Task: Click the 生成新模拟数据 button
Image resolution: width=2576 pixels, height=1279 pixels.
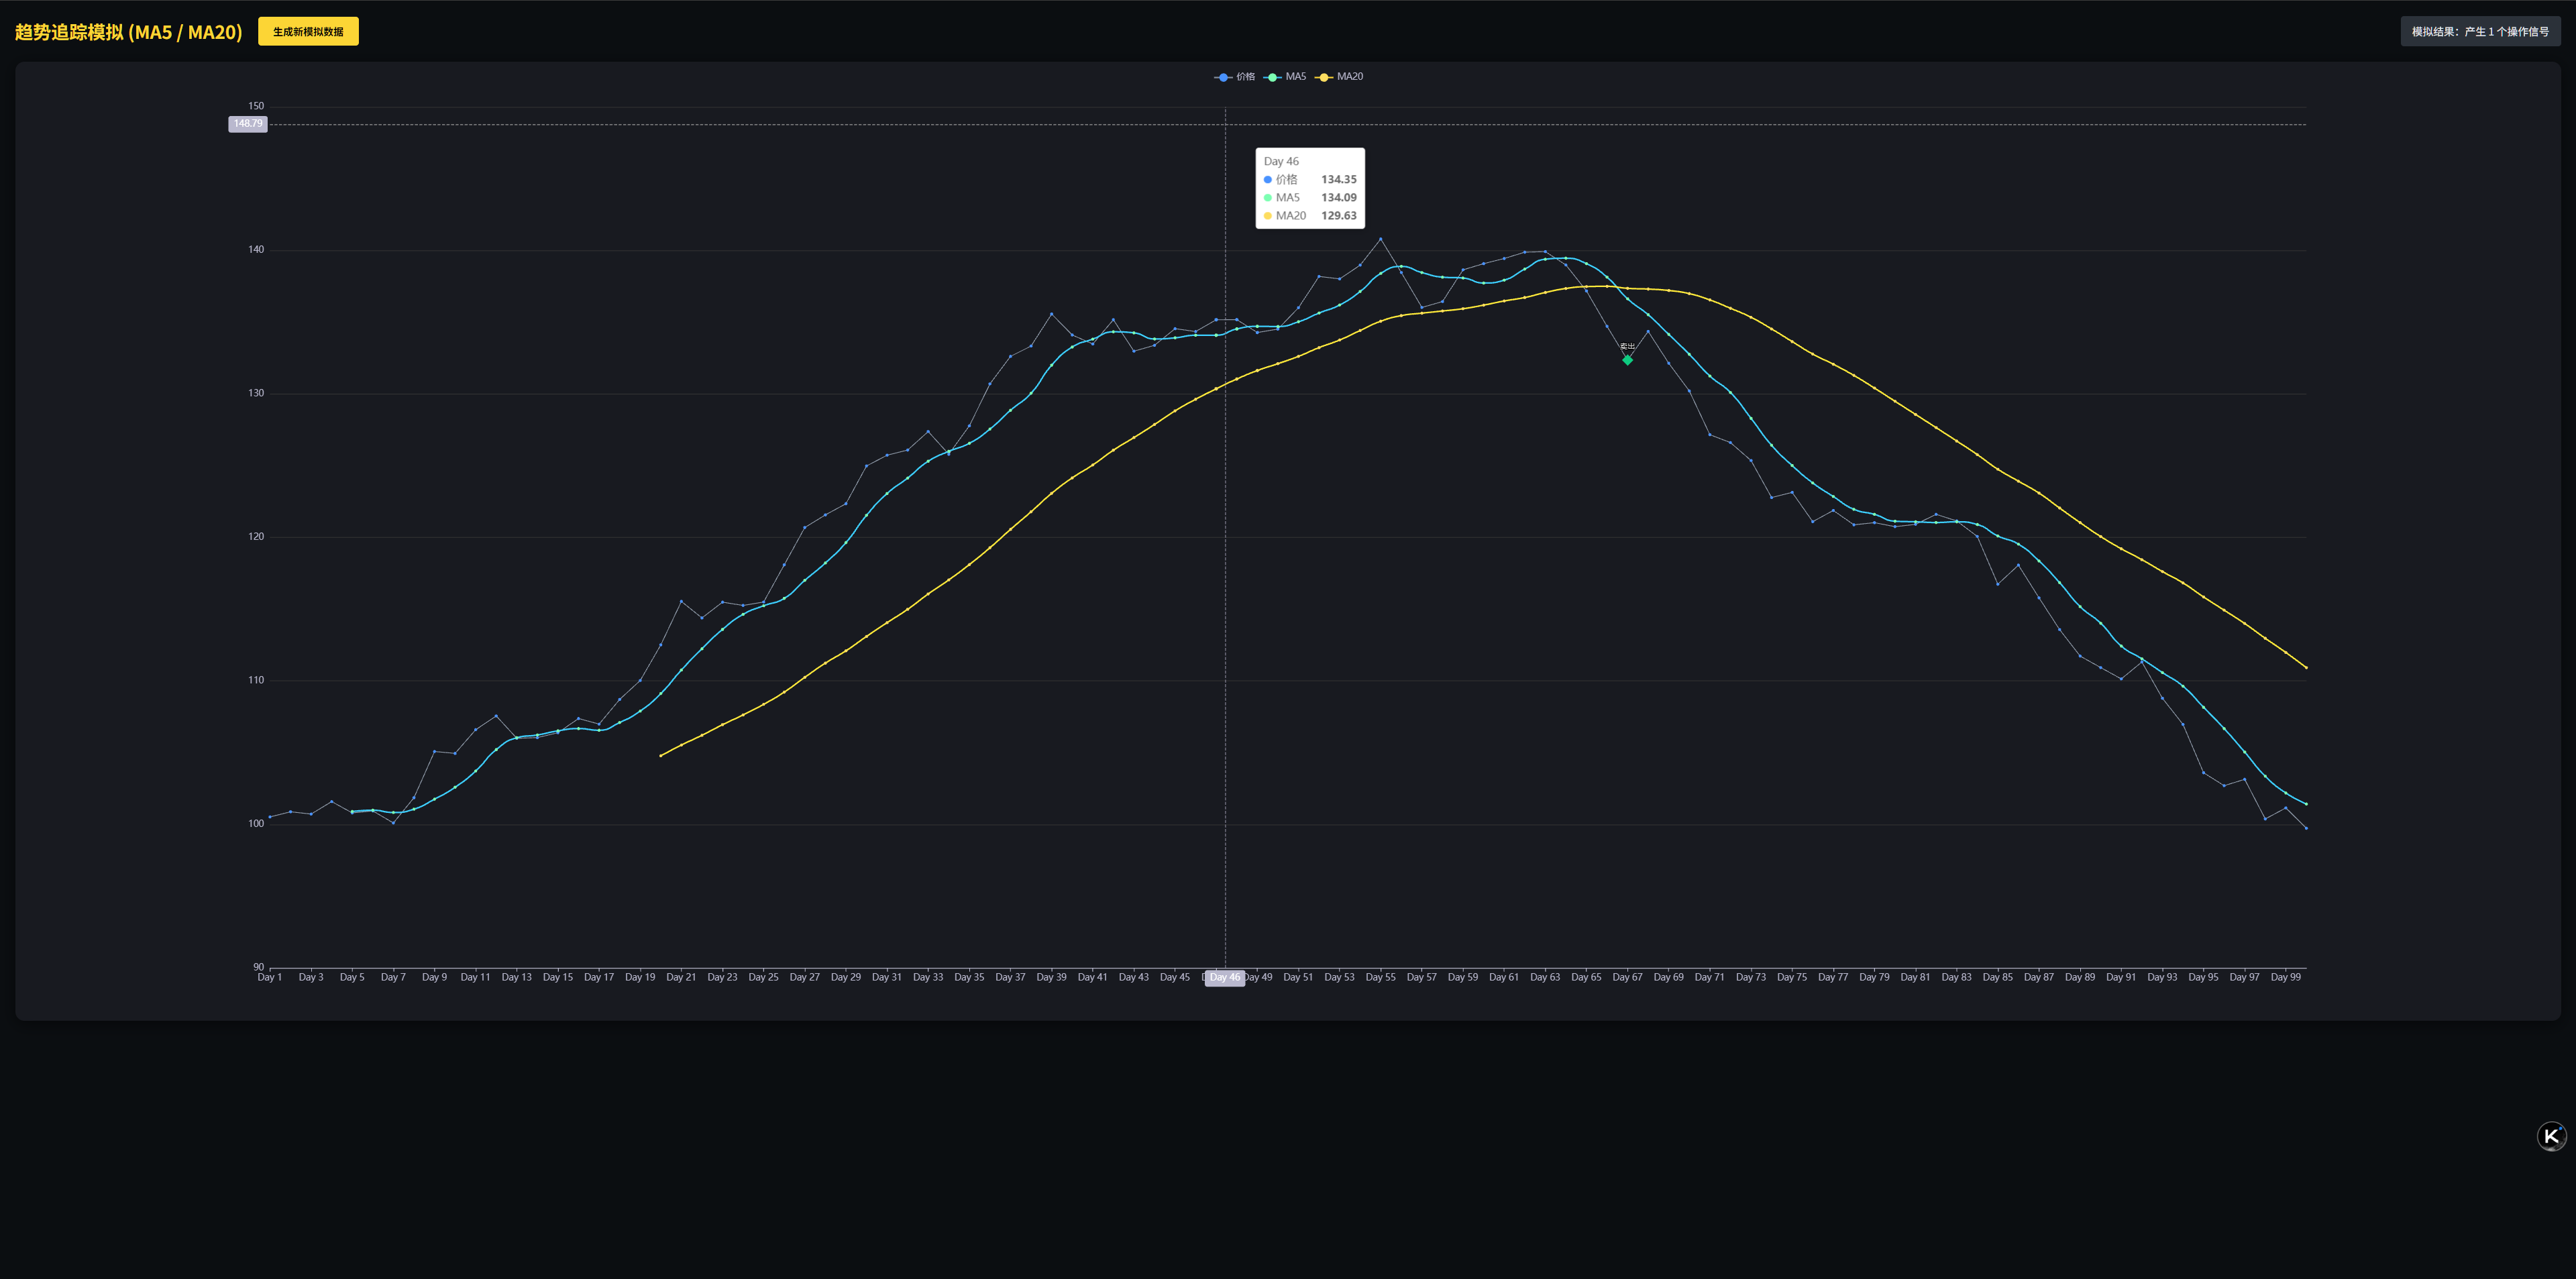Action: [x=308, y=32]
